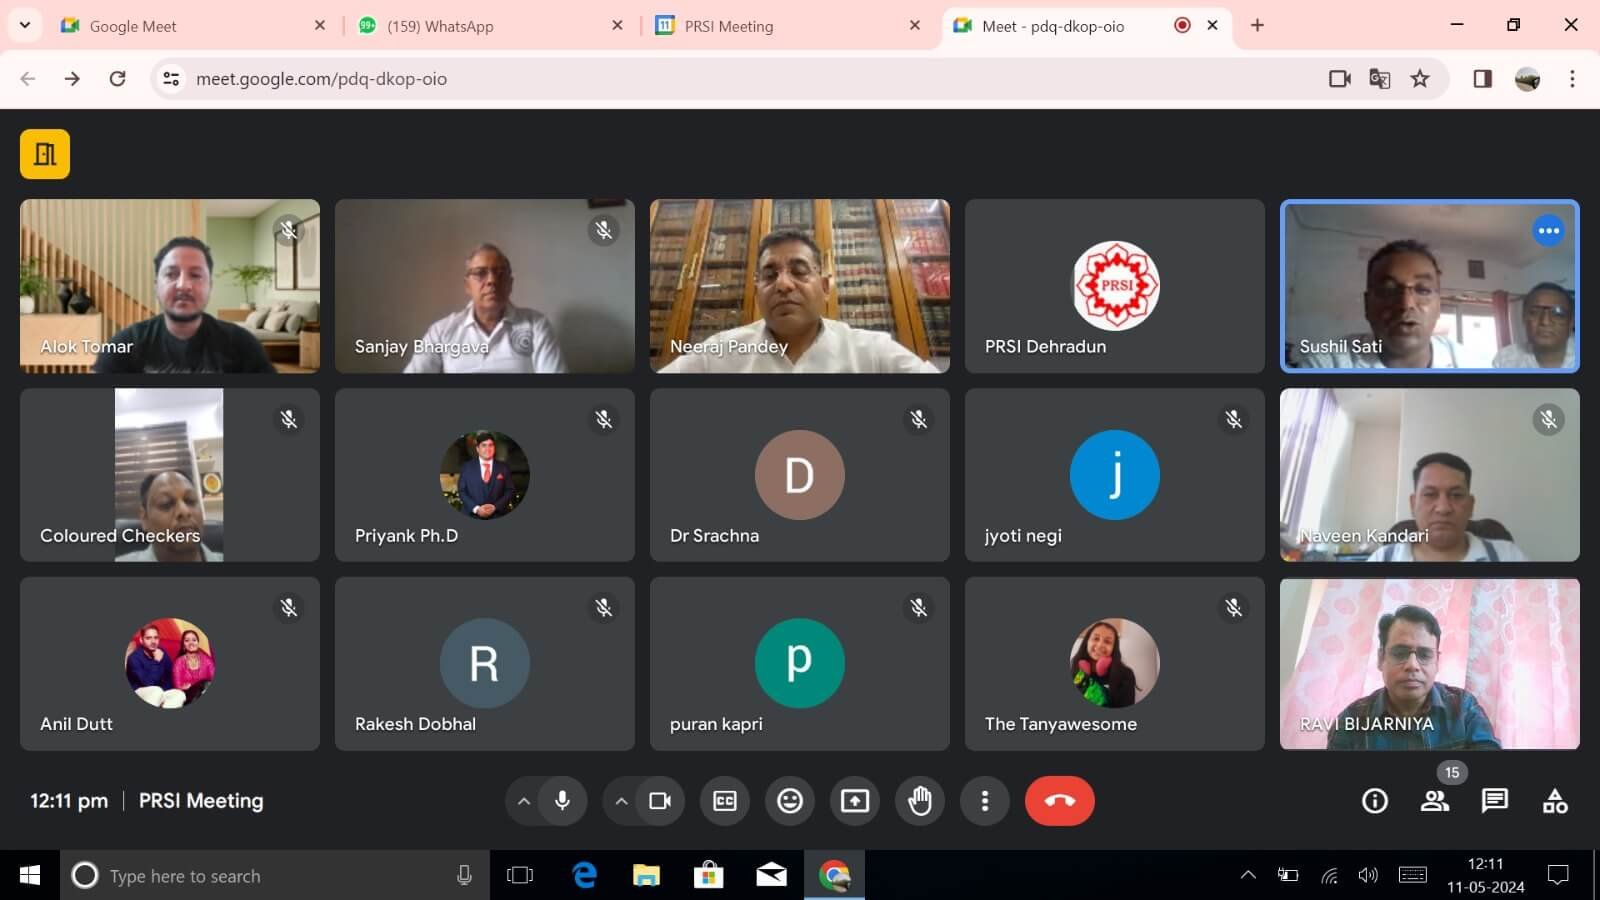Show the participants people panel
1600x900 pixels.
pos(1435,801)
